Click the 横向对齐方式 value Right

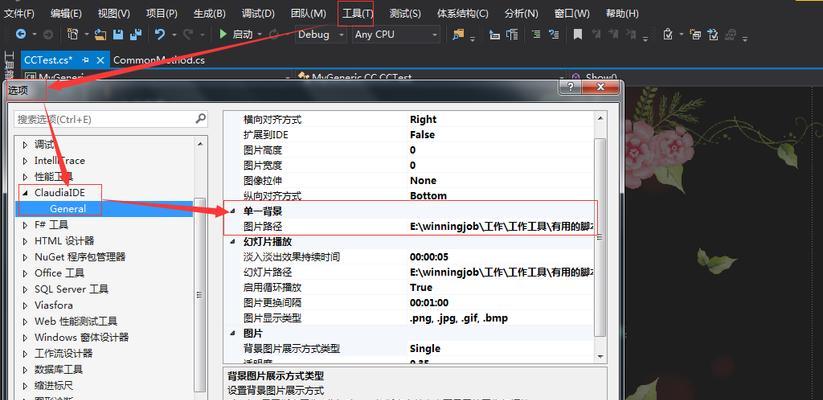423,120
